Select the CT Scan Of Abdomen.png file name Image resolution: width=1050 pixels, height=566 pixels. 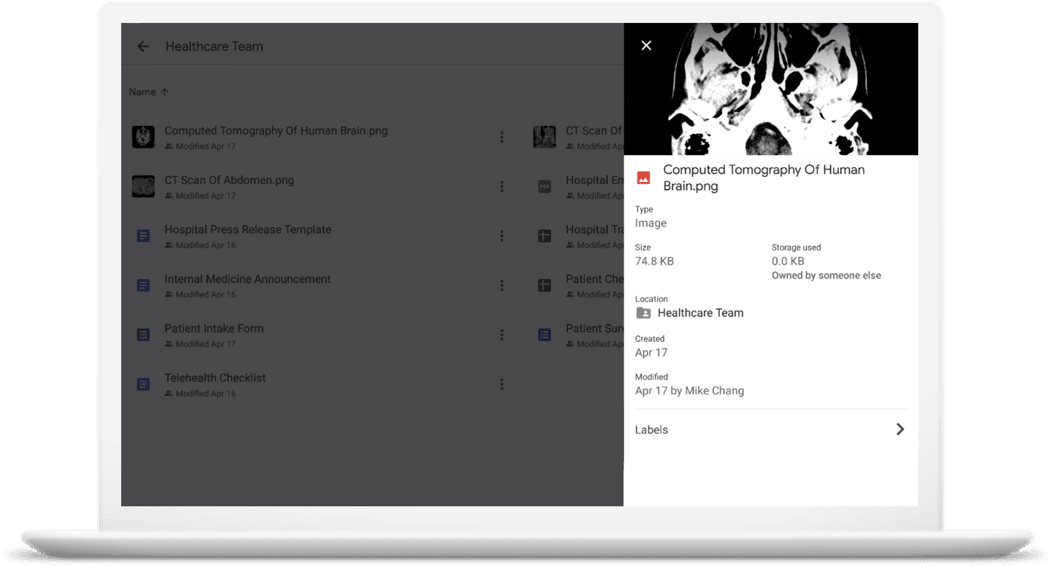click(229, 180)
